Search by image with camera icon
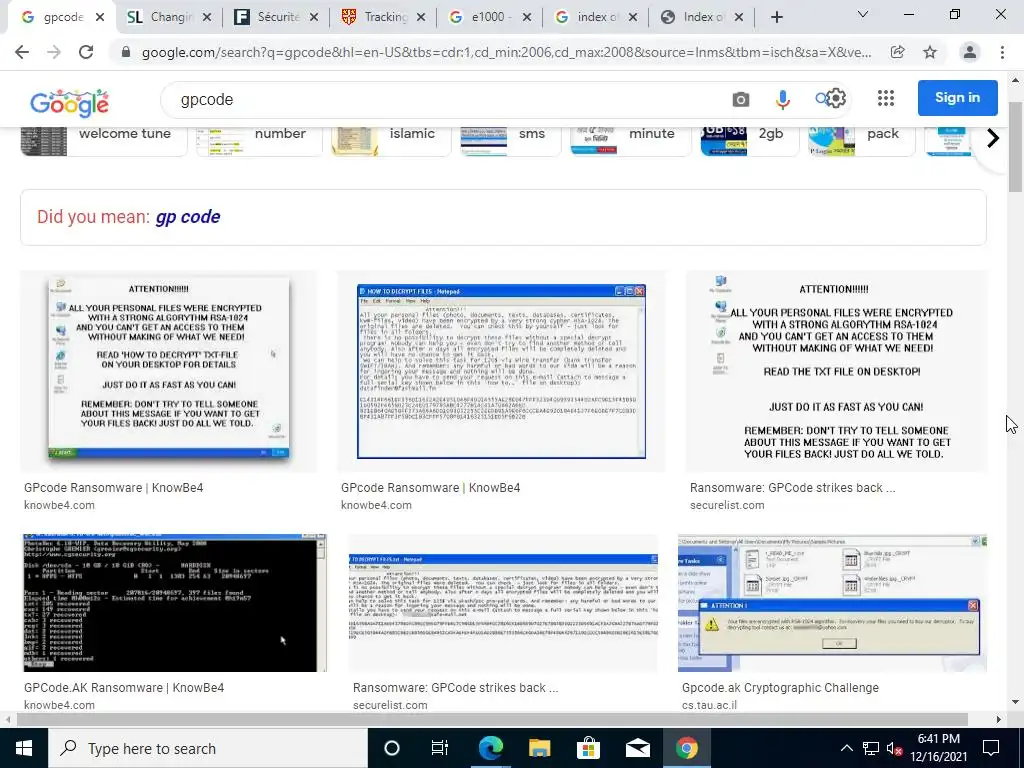Screen dimensions: 1024x768 [741, 99]
